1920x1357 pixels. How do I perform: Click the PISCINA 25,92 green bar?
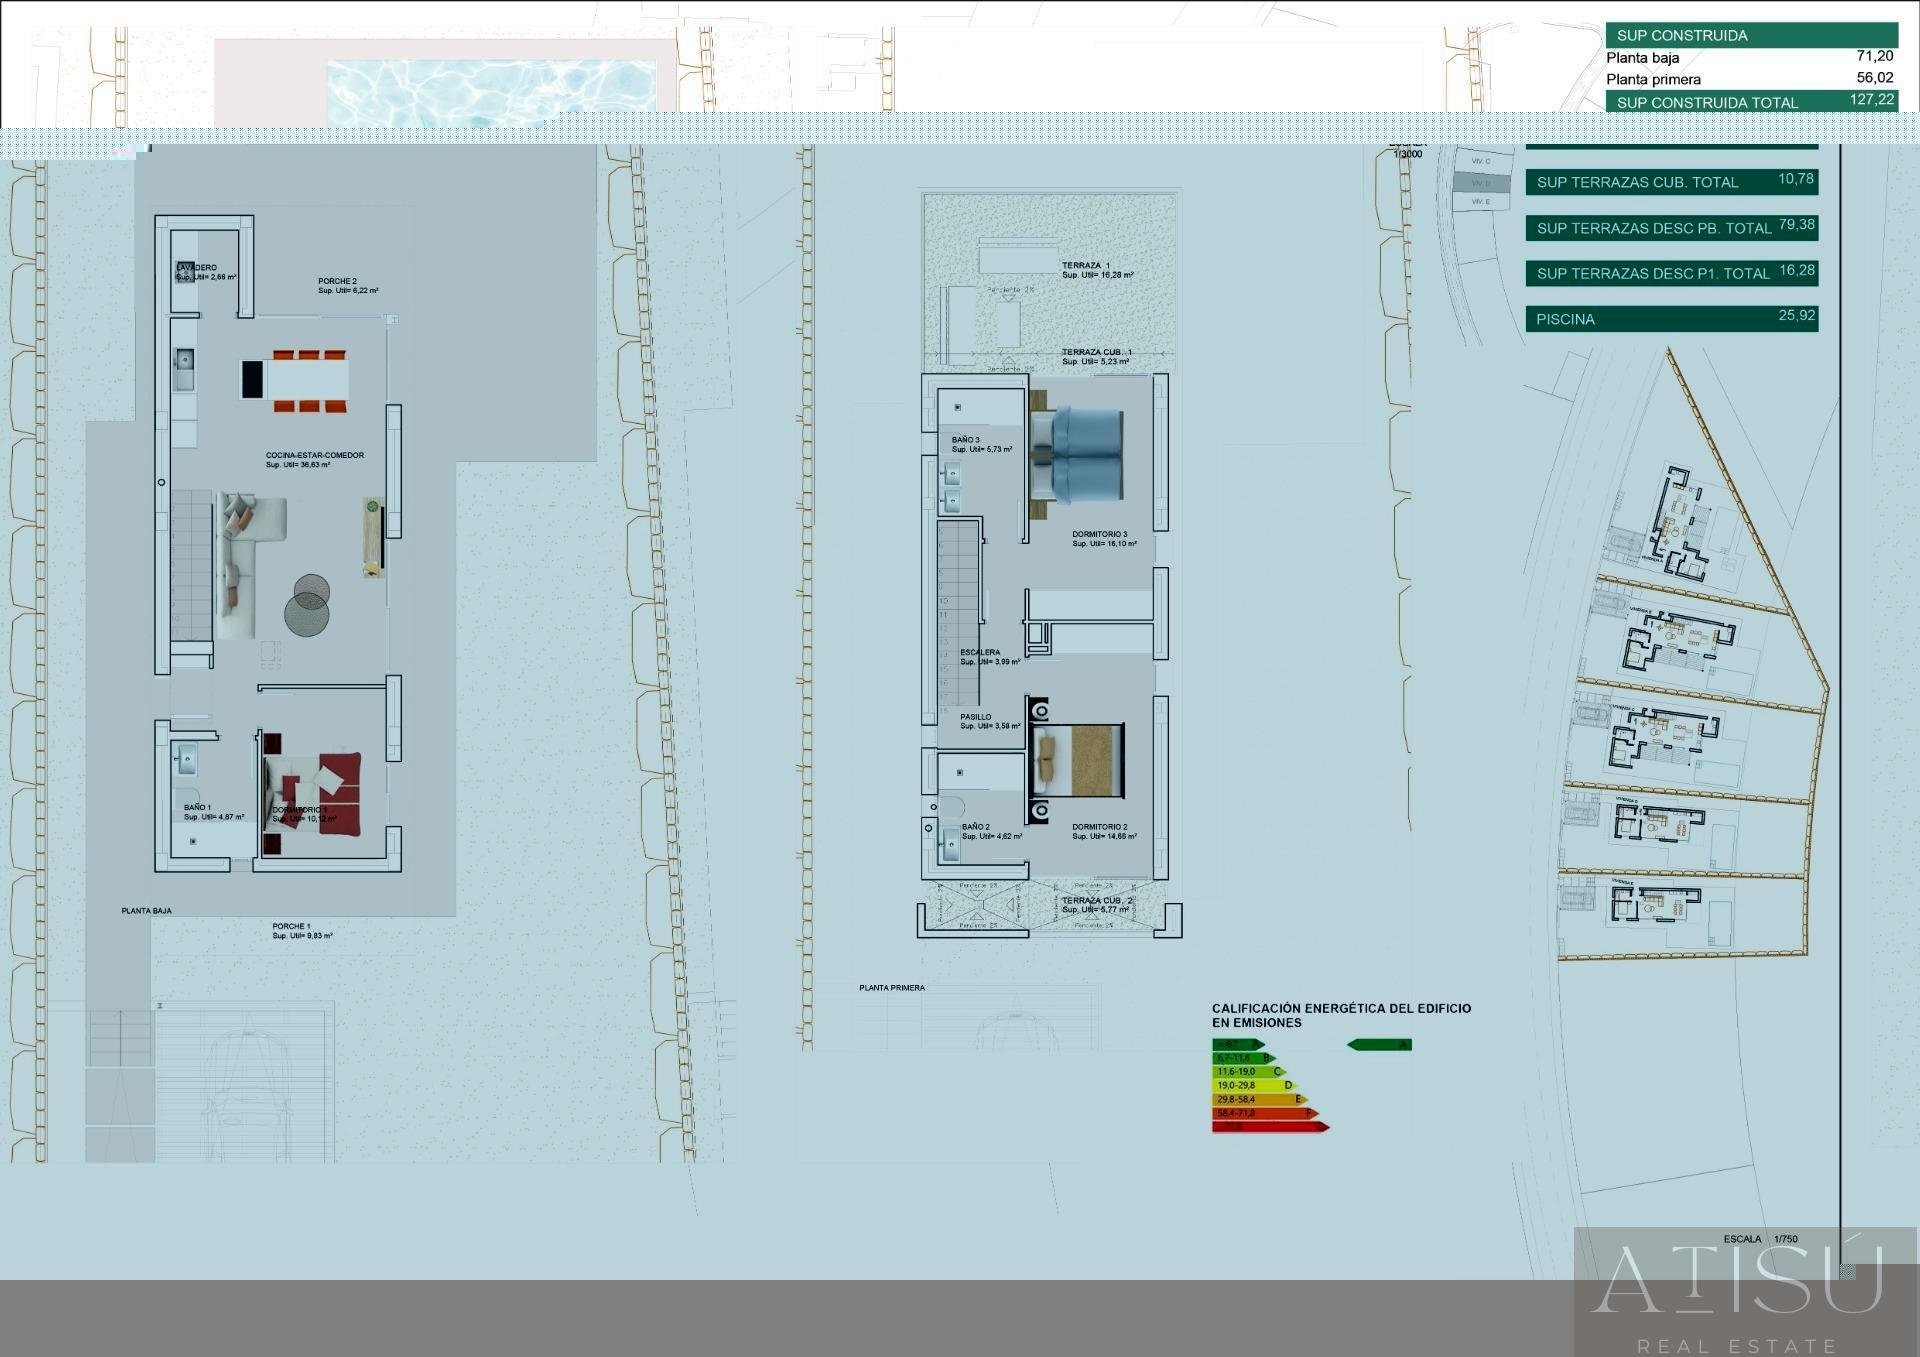1671,319
